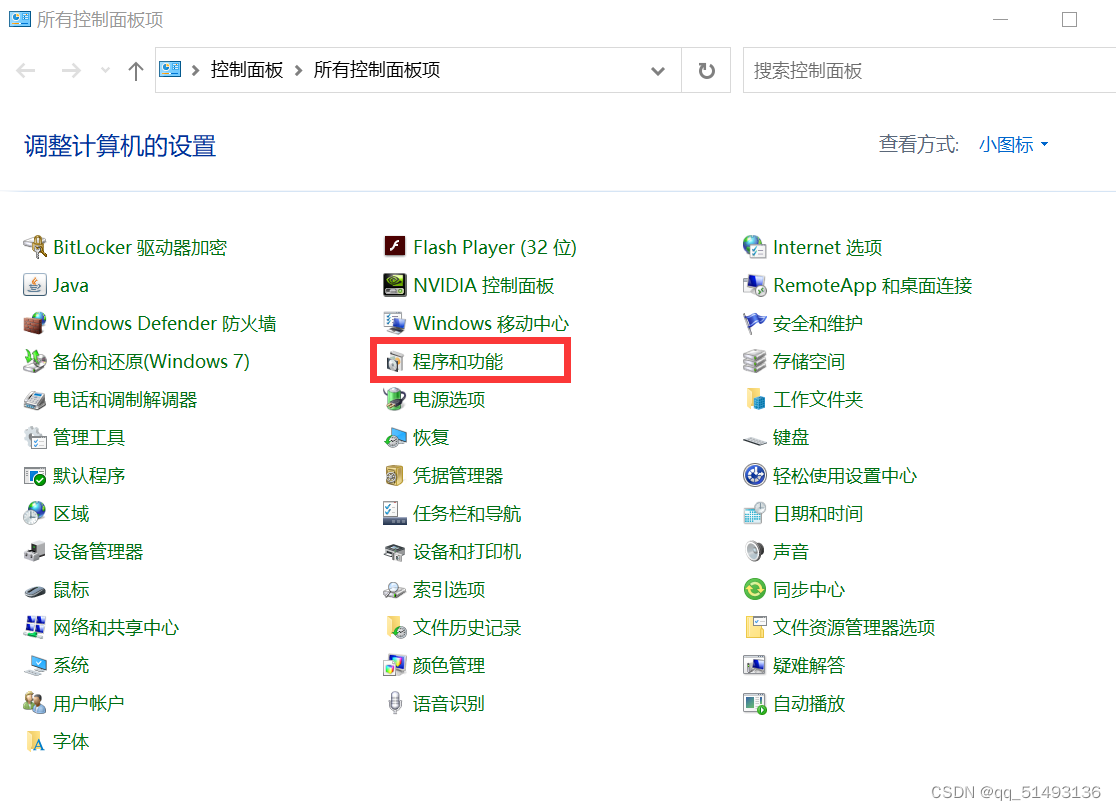Open recent locations dropdown arrow
1116x810 pixels.
point(105,70)
